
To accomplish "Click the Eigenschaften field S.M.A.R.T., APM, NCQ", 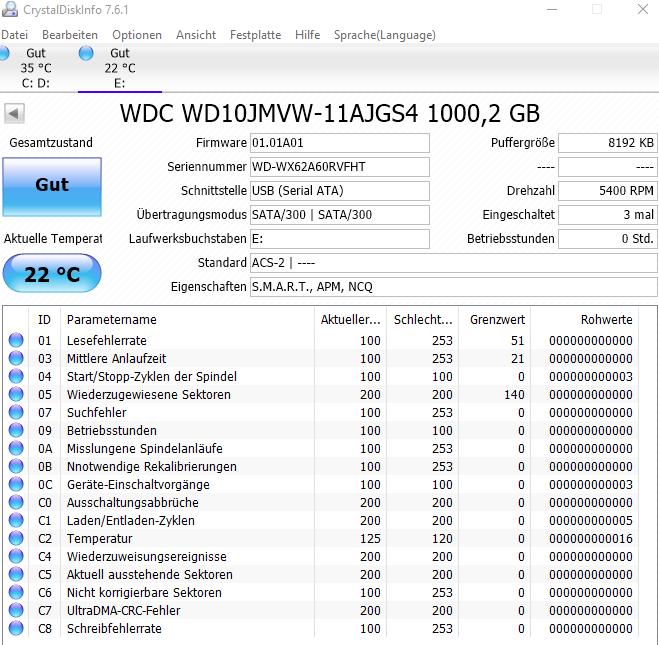I will click(x=454, y=287).
